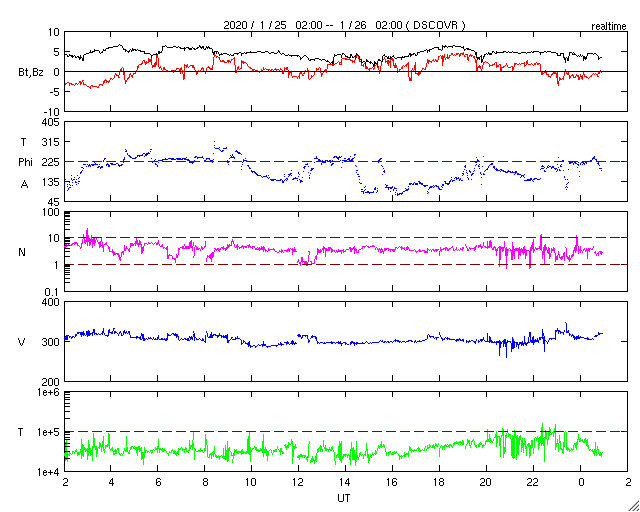Click the 'V' velocity axis label
This screenshot has width=640, height=512.
pyautogui.click(x=22, y=342)
